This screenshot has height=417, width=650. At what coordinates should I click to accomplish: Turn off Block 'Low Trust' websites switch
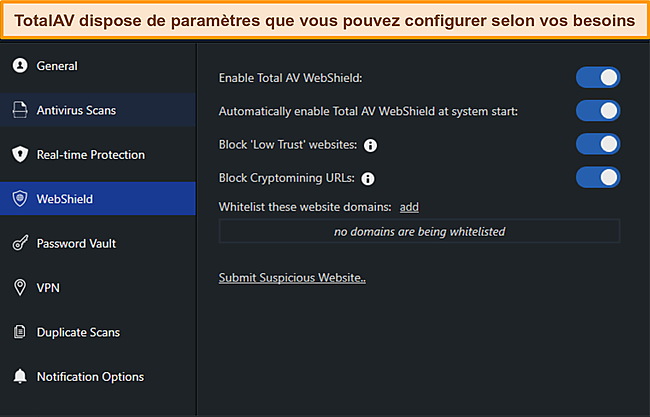pyautogui.click(x=598, y=144)
